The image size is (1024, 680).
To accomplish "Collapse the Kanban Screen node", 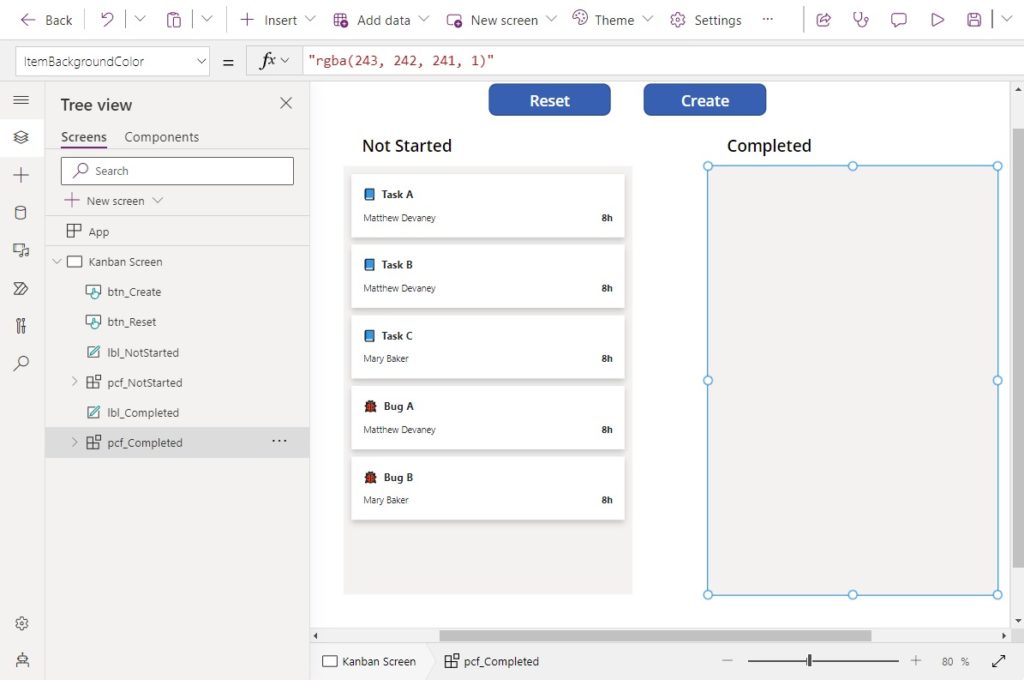I will click(57, 261).
